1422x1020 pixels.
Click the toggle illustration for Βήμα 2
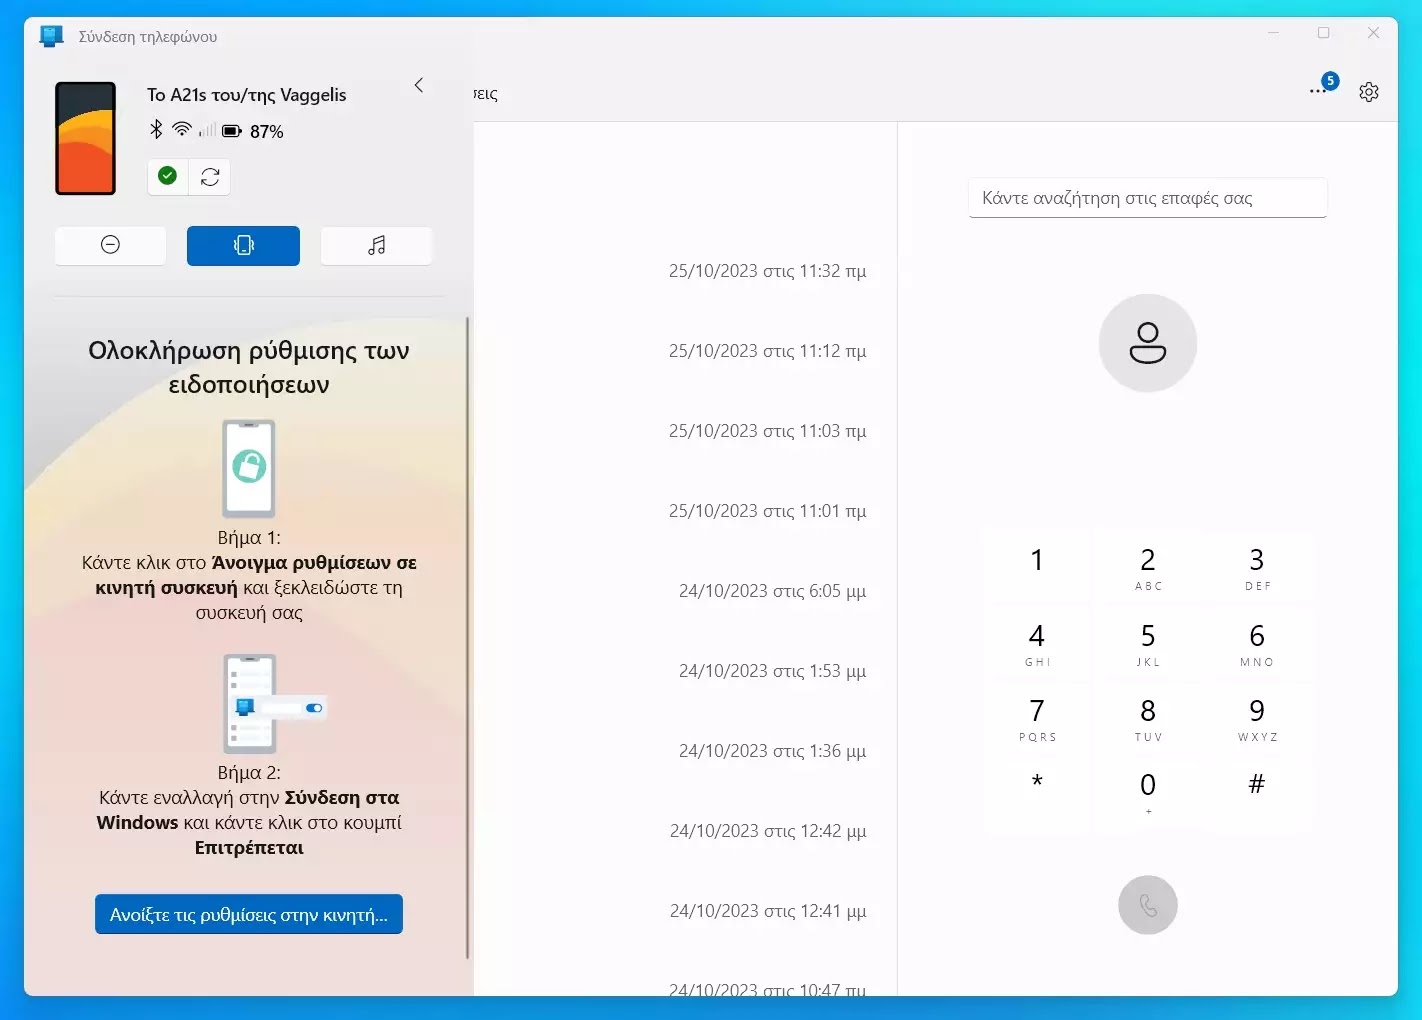273,704
